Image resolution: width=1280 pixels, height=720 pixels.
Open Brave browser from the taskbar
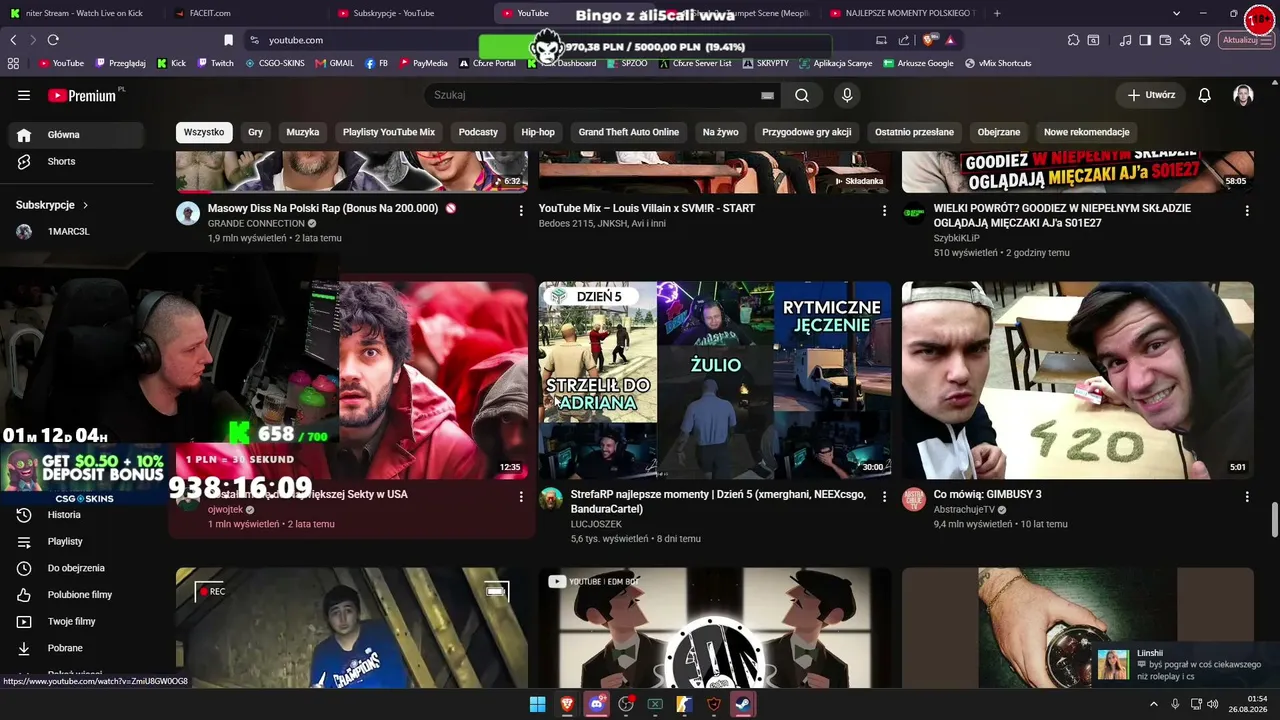coord(567,704)
